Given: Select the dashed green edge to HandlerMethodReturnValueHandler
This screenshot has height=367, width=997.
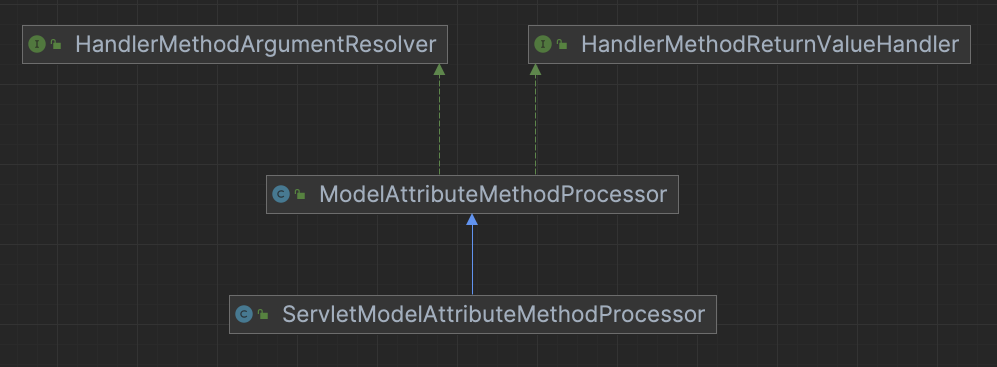Looking at the screenshot, I should pos(535,125).
